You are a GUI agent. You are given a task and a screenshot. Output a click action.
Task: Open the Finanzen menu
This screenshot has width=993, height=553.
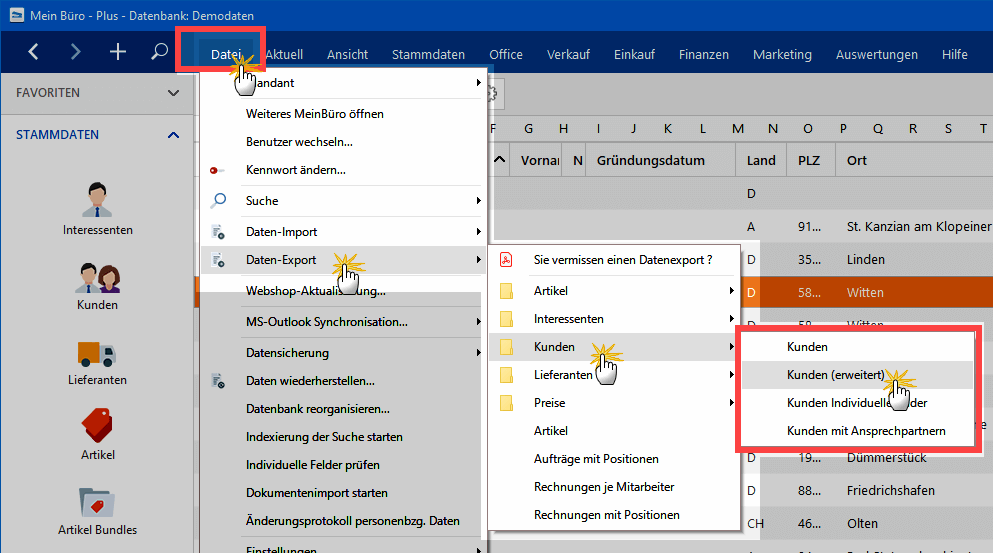[703, 55]
